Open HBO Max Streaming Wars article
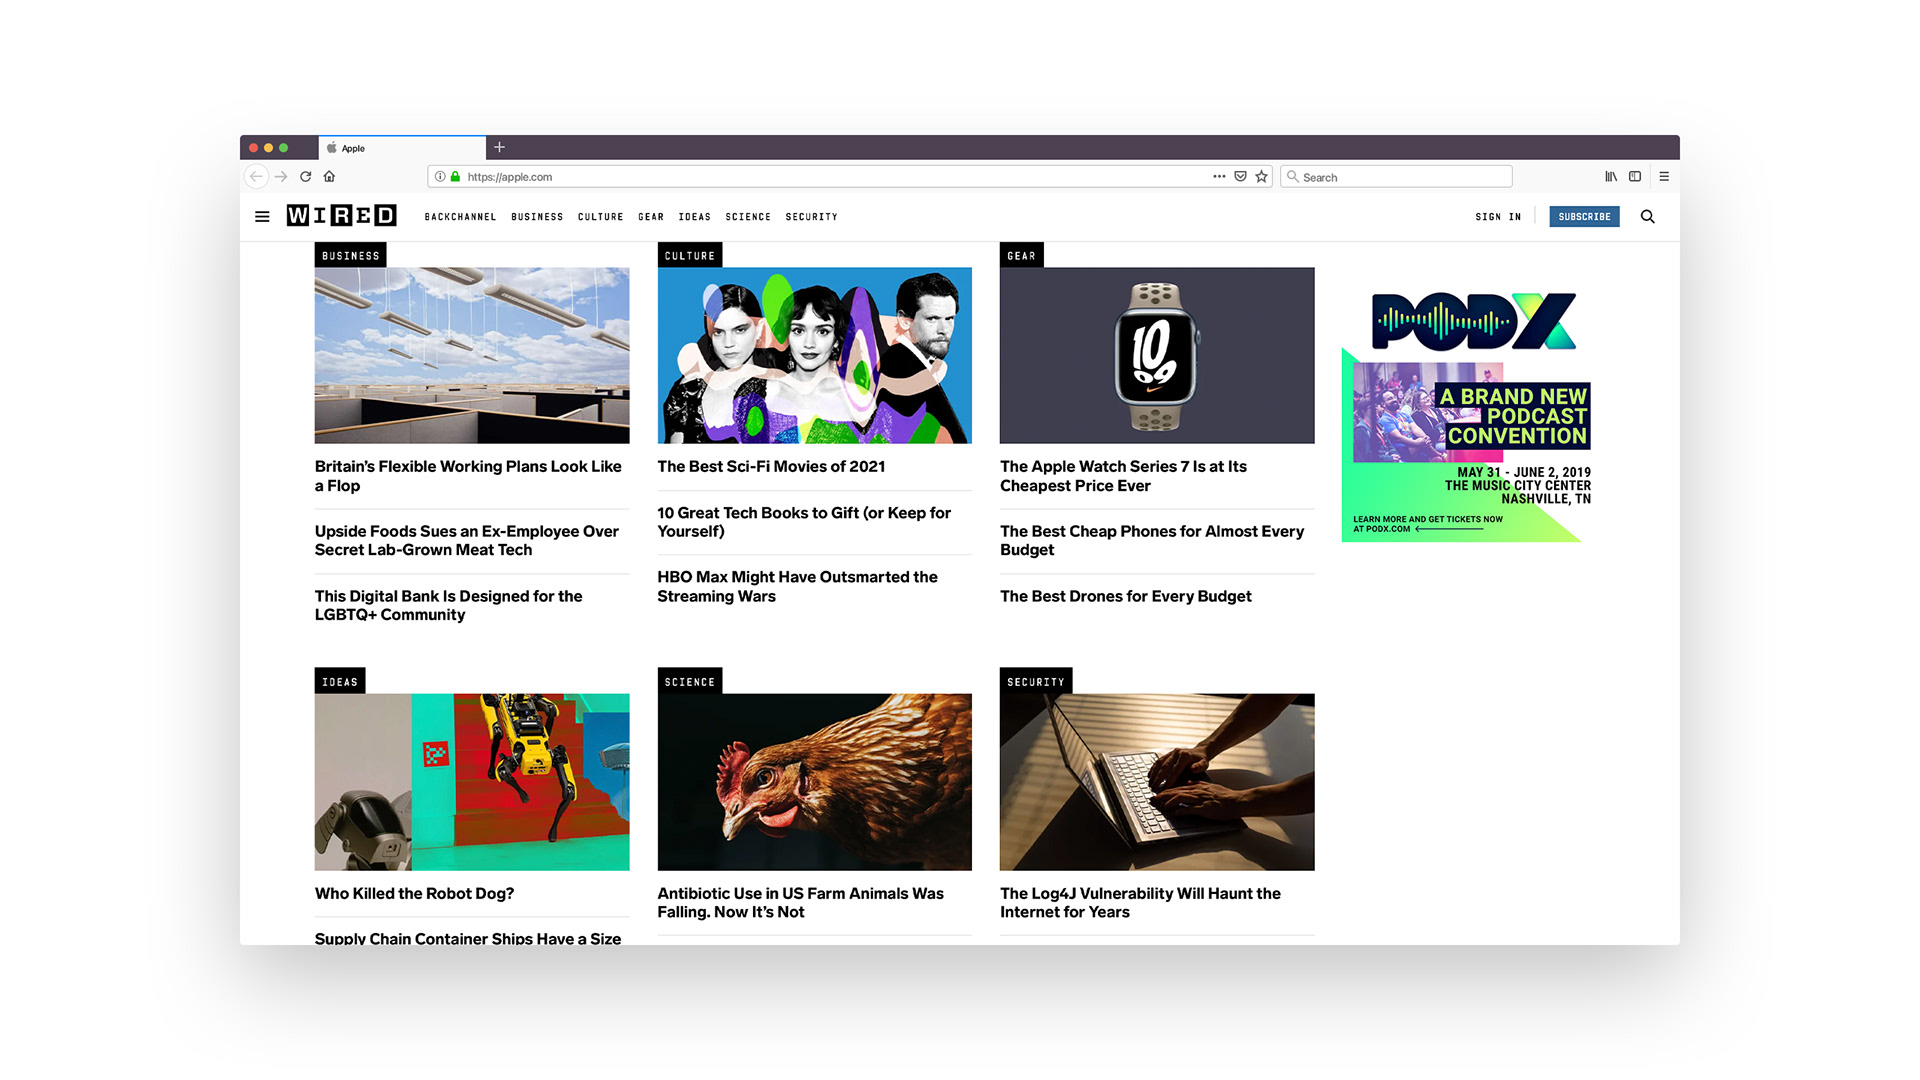Viewport: 1920px width, 1080px height. tap(797, 587)
